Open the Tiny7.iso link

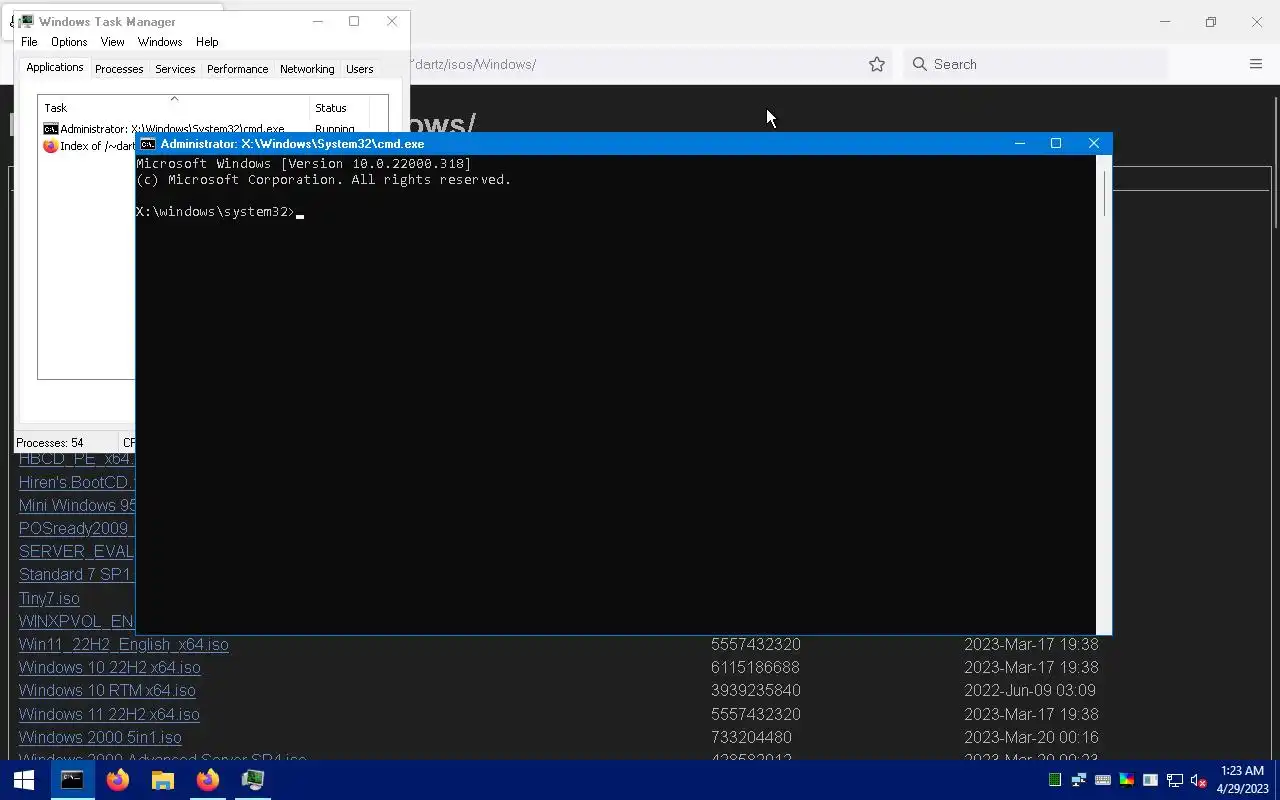coord(49,599)
